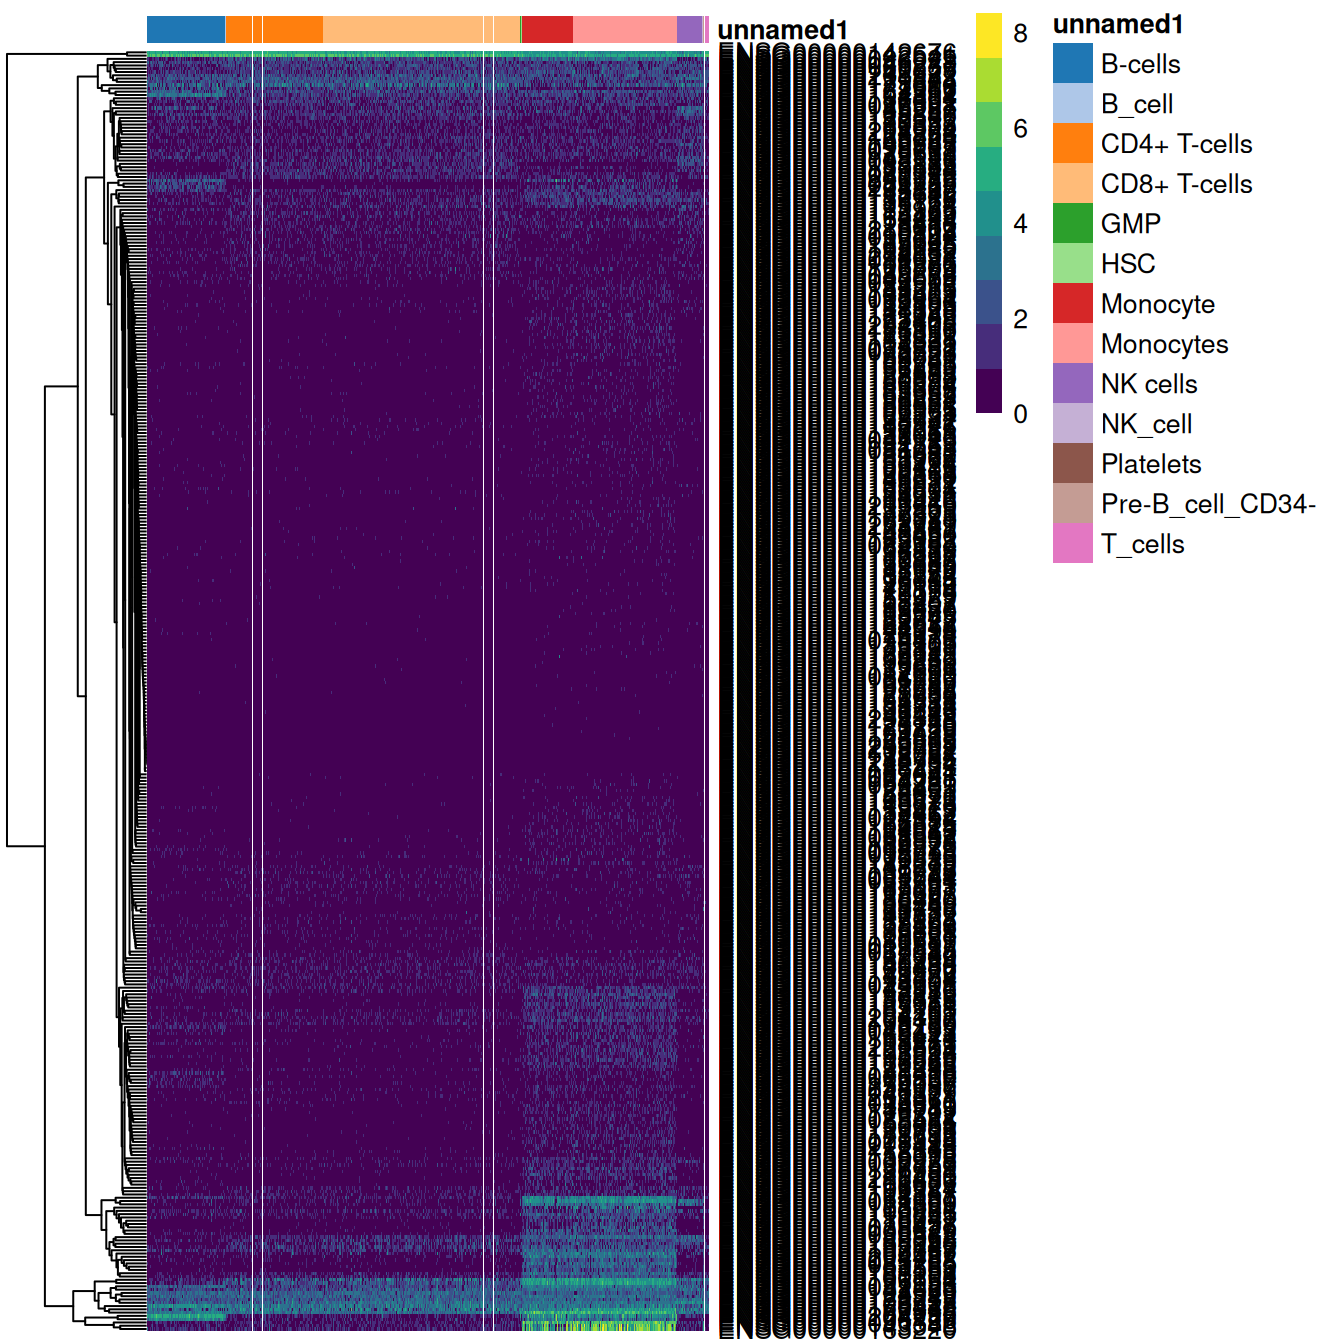Select the pink Monocytes legend swatch

click(1072, 344)
